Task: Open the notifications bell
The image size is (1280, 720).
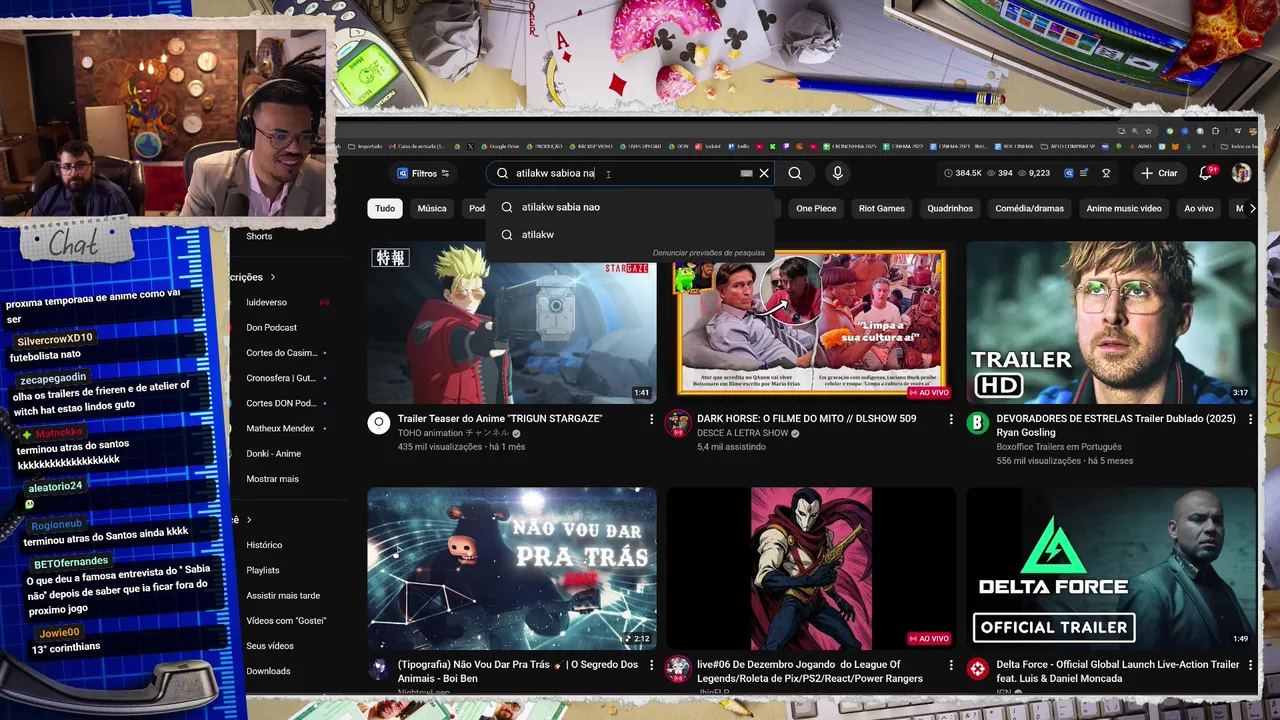Action: pos(1206,173)
